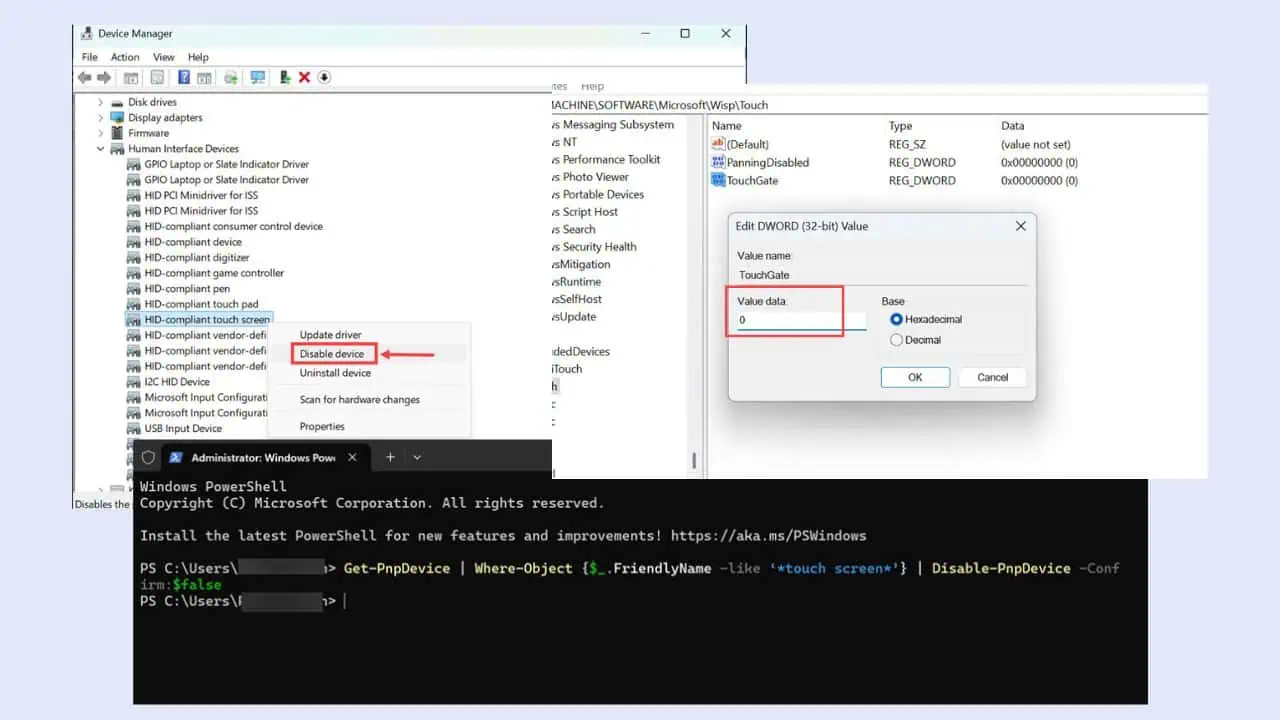Click the blue Help icon in Device Manager toolbar
The image size is (1280, 720).
[184, 78]
